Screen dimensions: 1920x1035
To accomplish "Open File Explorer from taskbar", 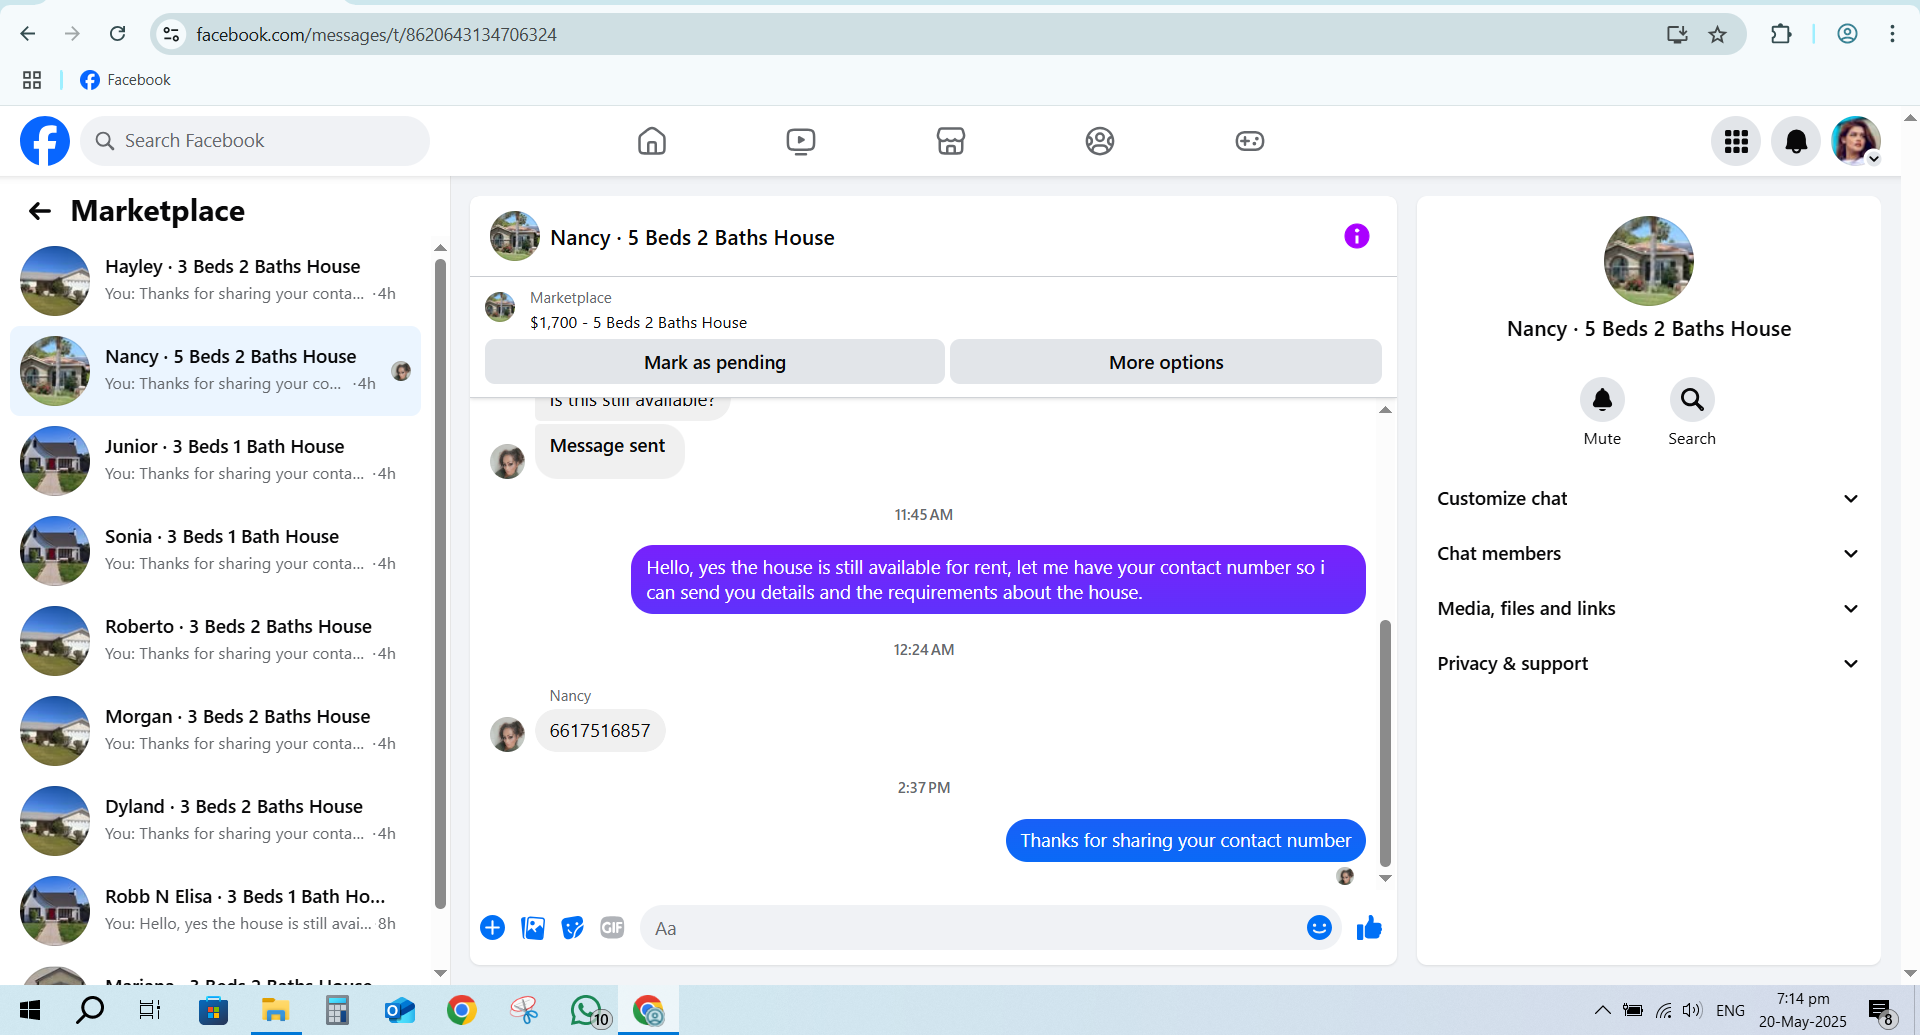I will coord(275,1011).
